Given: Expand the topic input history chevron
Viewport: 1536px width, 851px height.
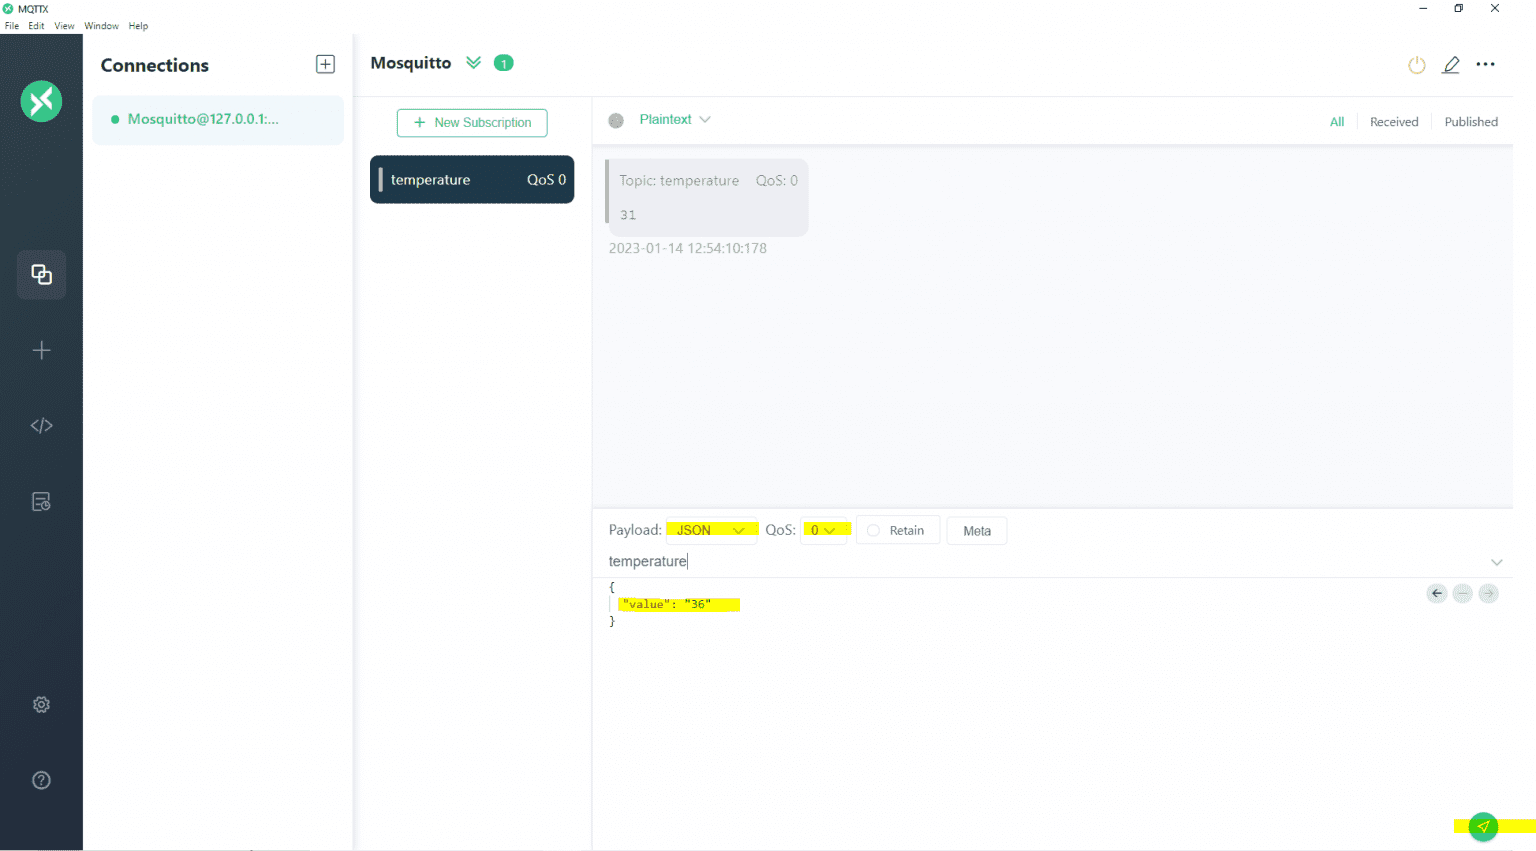Looking at the screenshot, I should tap(1497, 561).
